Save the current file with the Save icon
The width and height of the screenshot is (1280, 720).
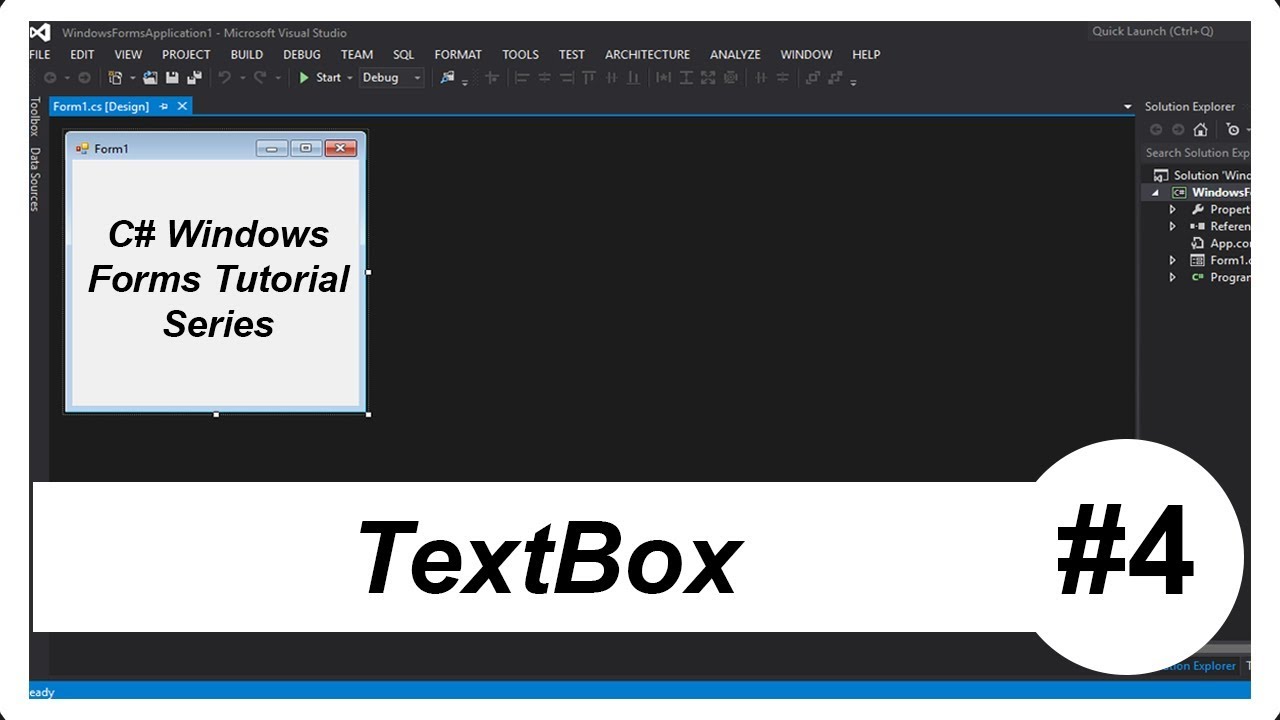click(172, 78)
